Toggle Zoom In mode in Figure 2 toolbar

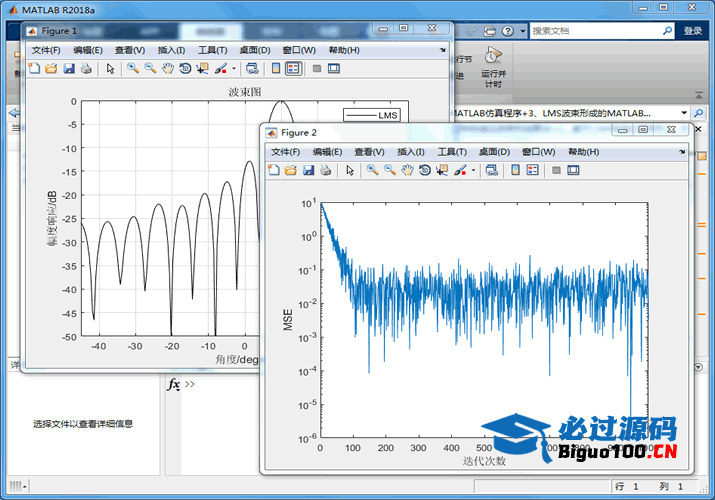pyautogui.click(x=373, y=170)
